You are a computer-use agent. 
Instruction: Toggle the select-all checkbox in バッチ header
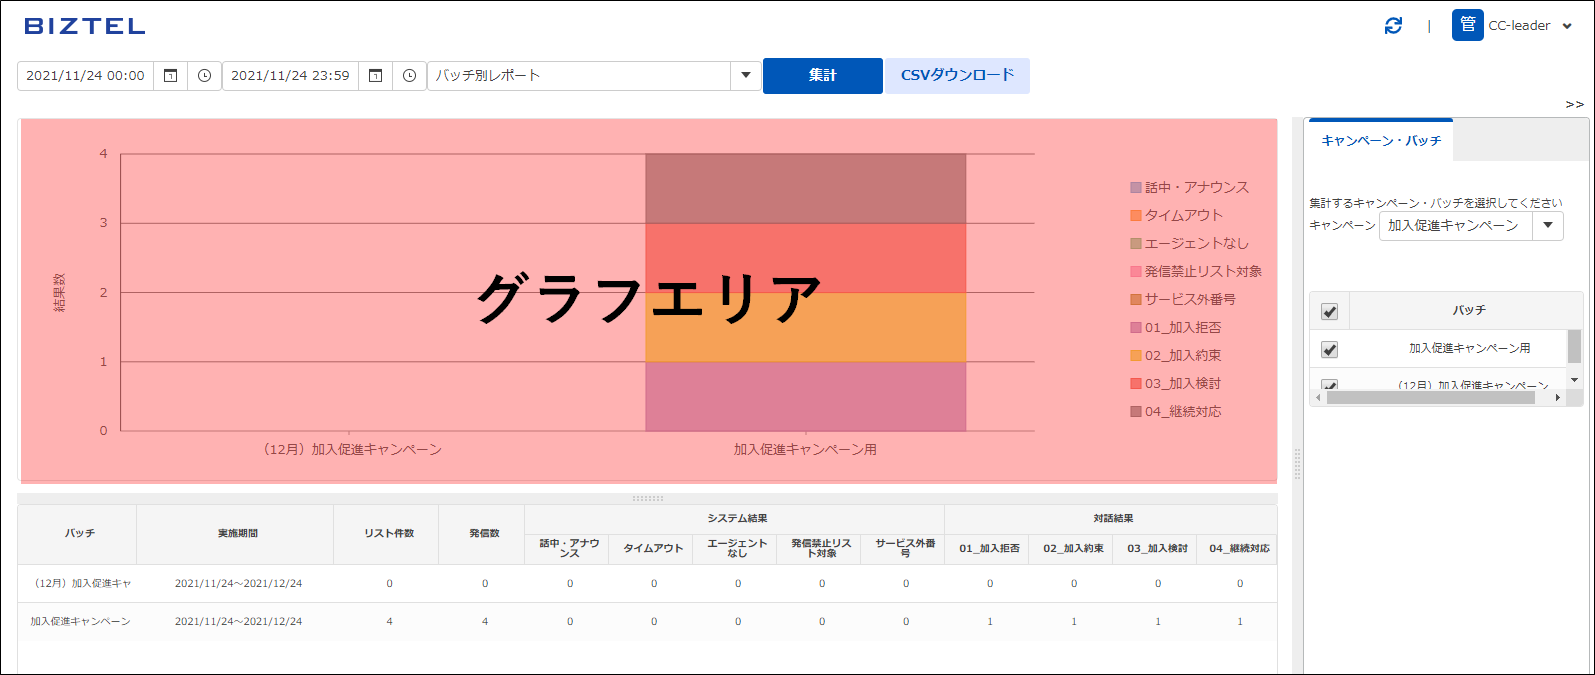click(1329, 312)
